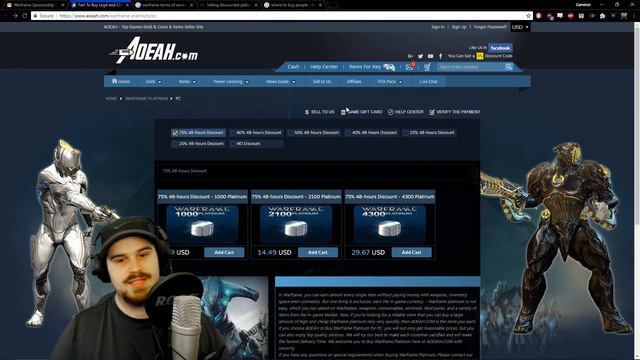Open a new browser tab
Image resolution: width=640 pixels, height=360 pixels.
tap(333, 5)
